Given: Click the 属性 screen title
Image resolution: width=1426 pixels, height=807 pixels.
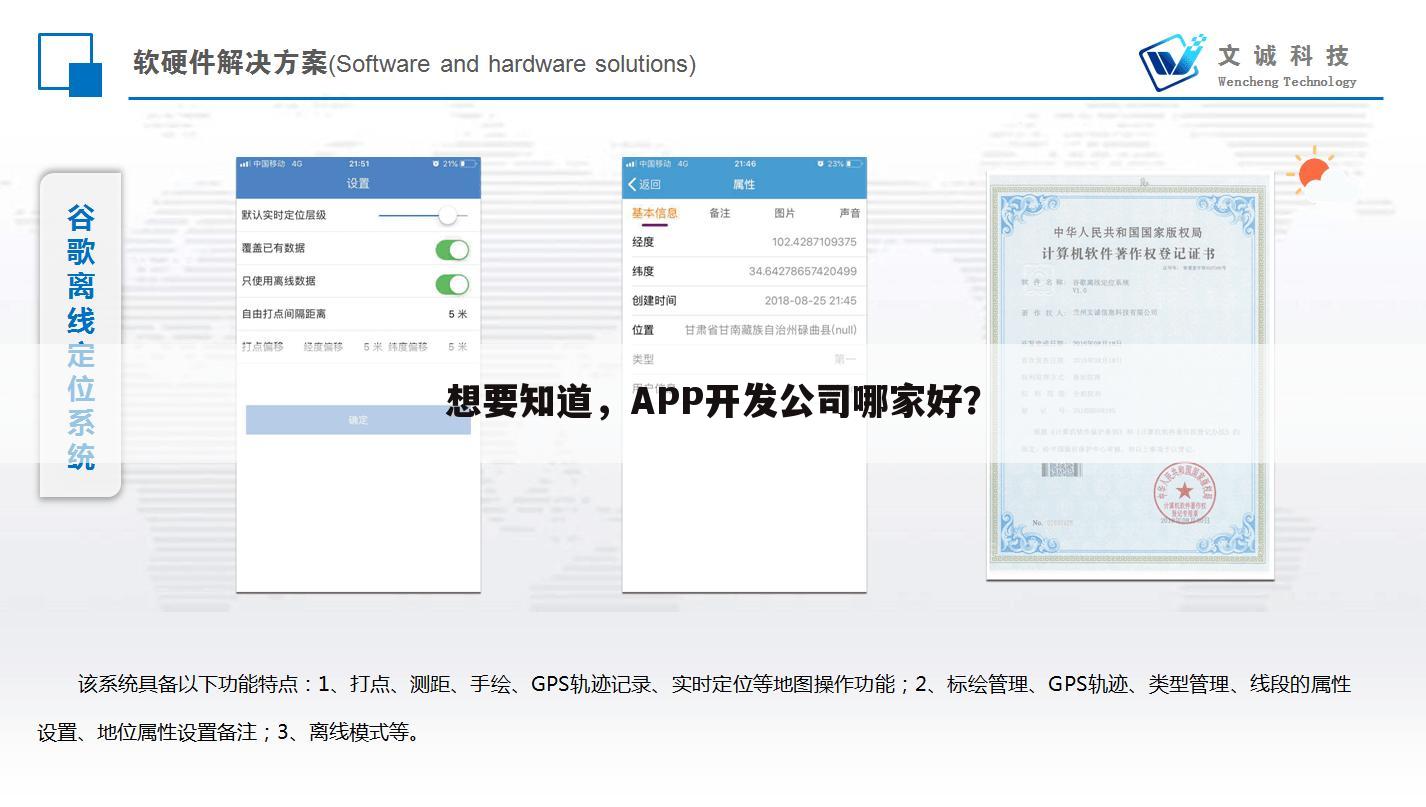Looking at the screenshot, I should tap(744, 184).
